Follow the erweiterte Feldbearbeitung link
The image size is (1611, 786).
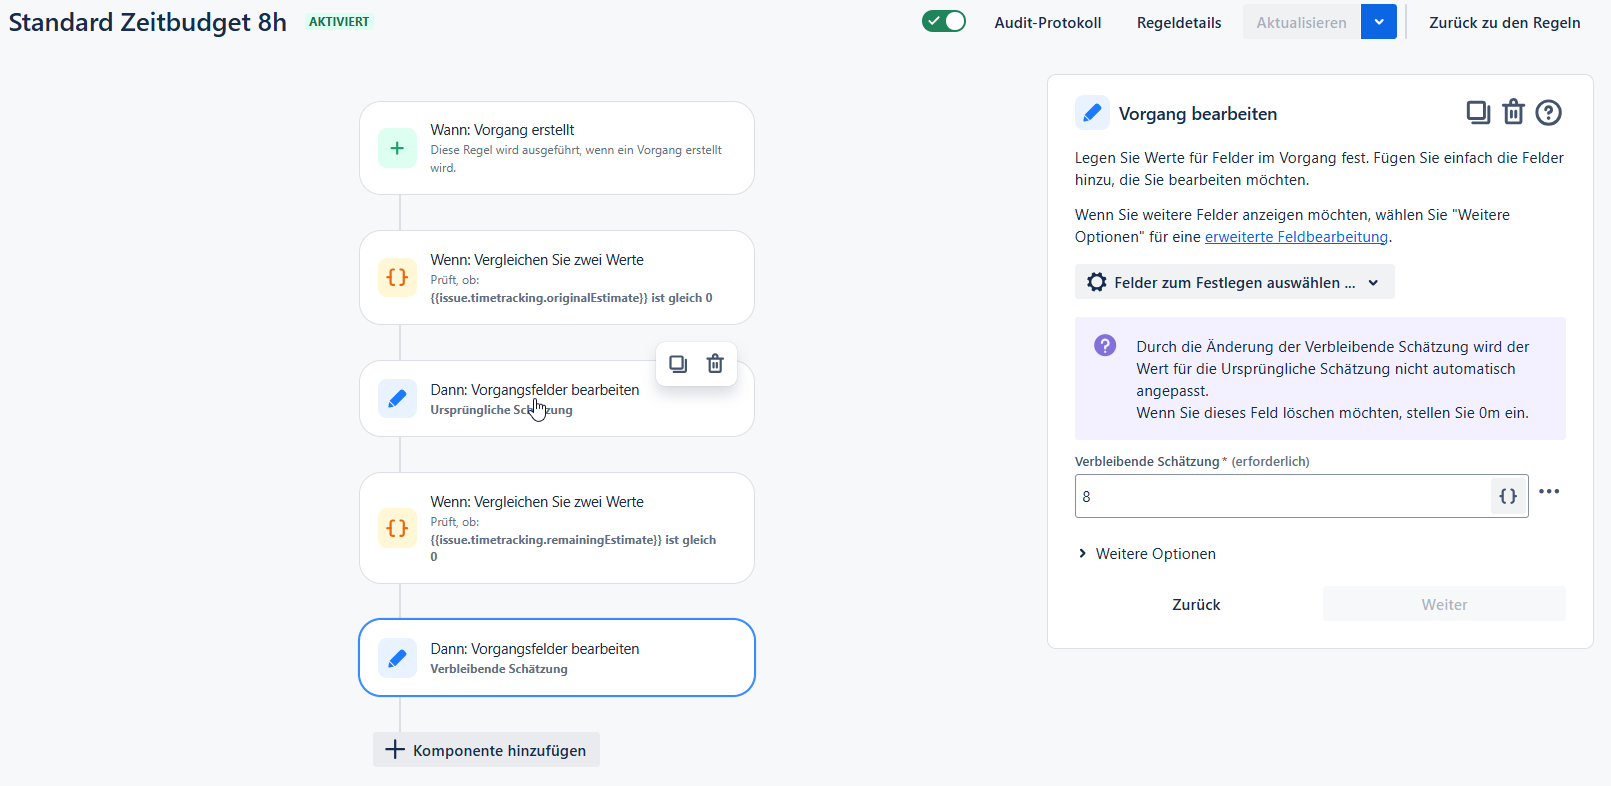coord(1296,237)
